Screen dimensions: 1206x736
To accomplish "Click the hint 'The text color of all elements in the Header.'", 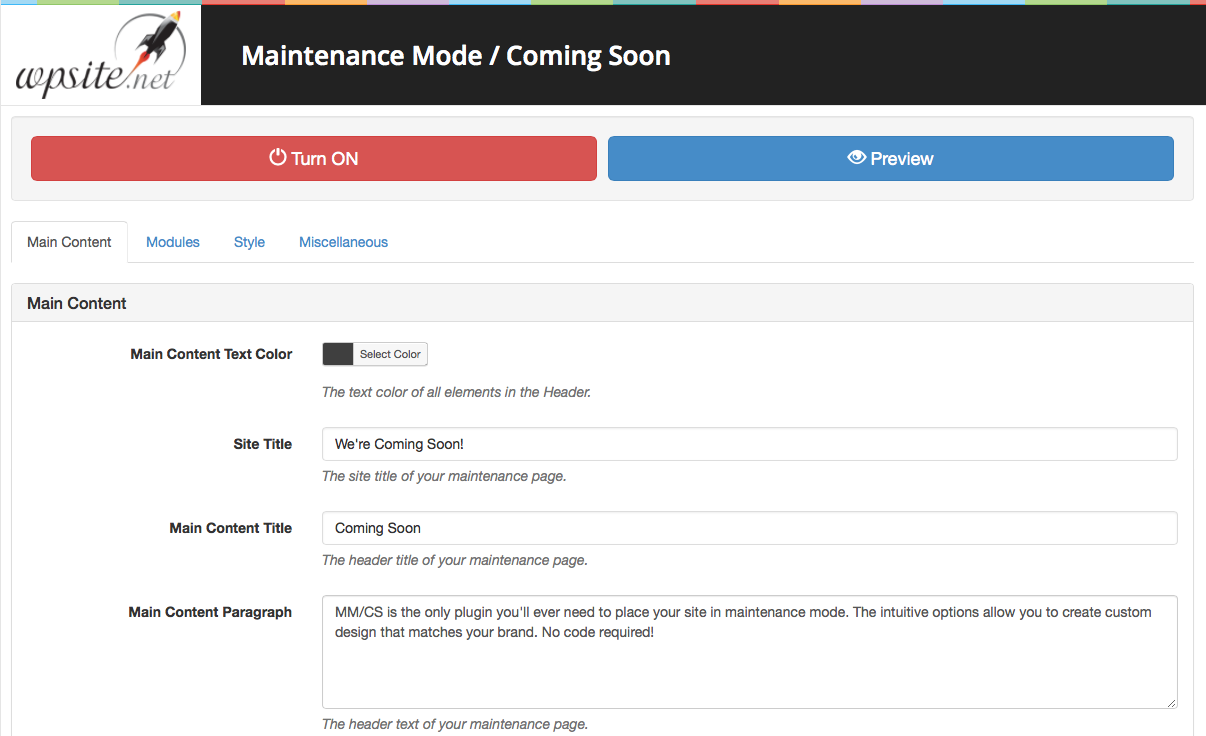I will click(457, 392).
